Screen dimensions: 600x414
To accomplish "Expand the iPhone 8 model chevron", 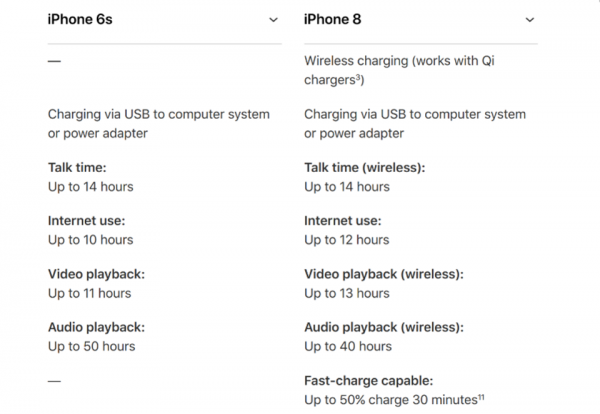I will coord(529,20).
